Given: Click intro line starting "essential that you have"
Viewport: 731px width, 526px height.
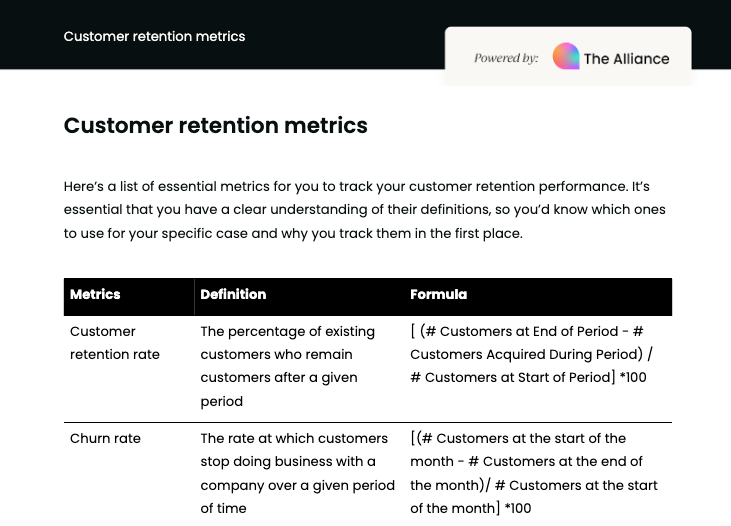Looking at the screenshot, I should (x=364, y=210).
